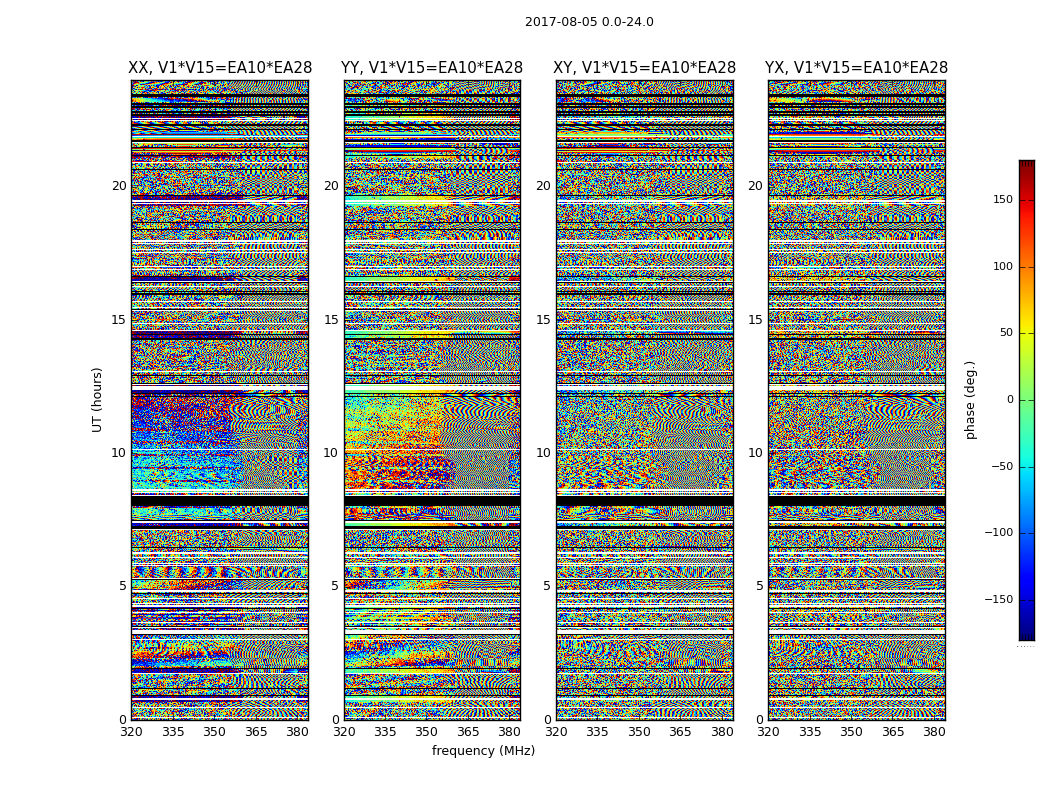Select the XX, V1*V15=EA10*EA28 subplot title

220,68
